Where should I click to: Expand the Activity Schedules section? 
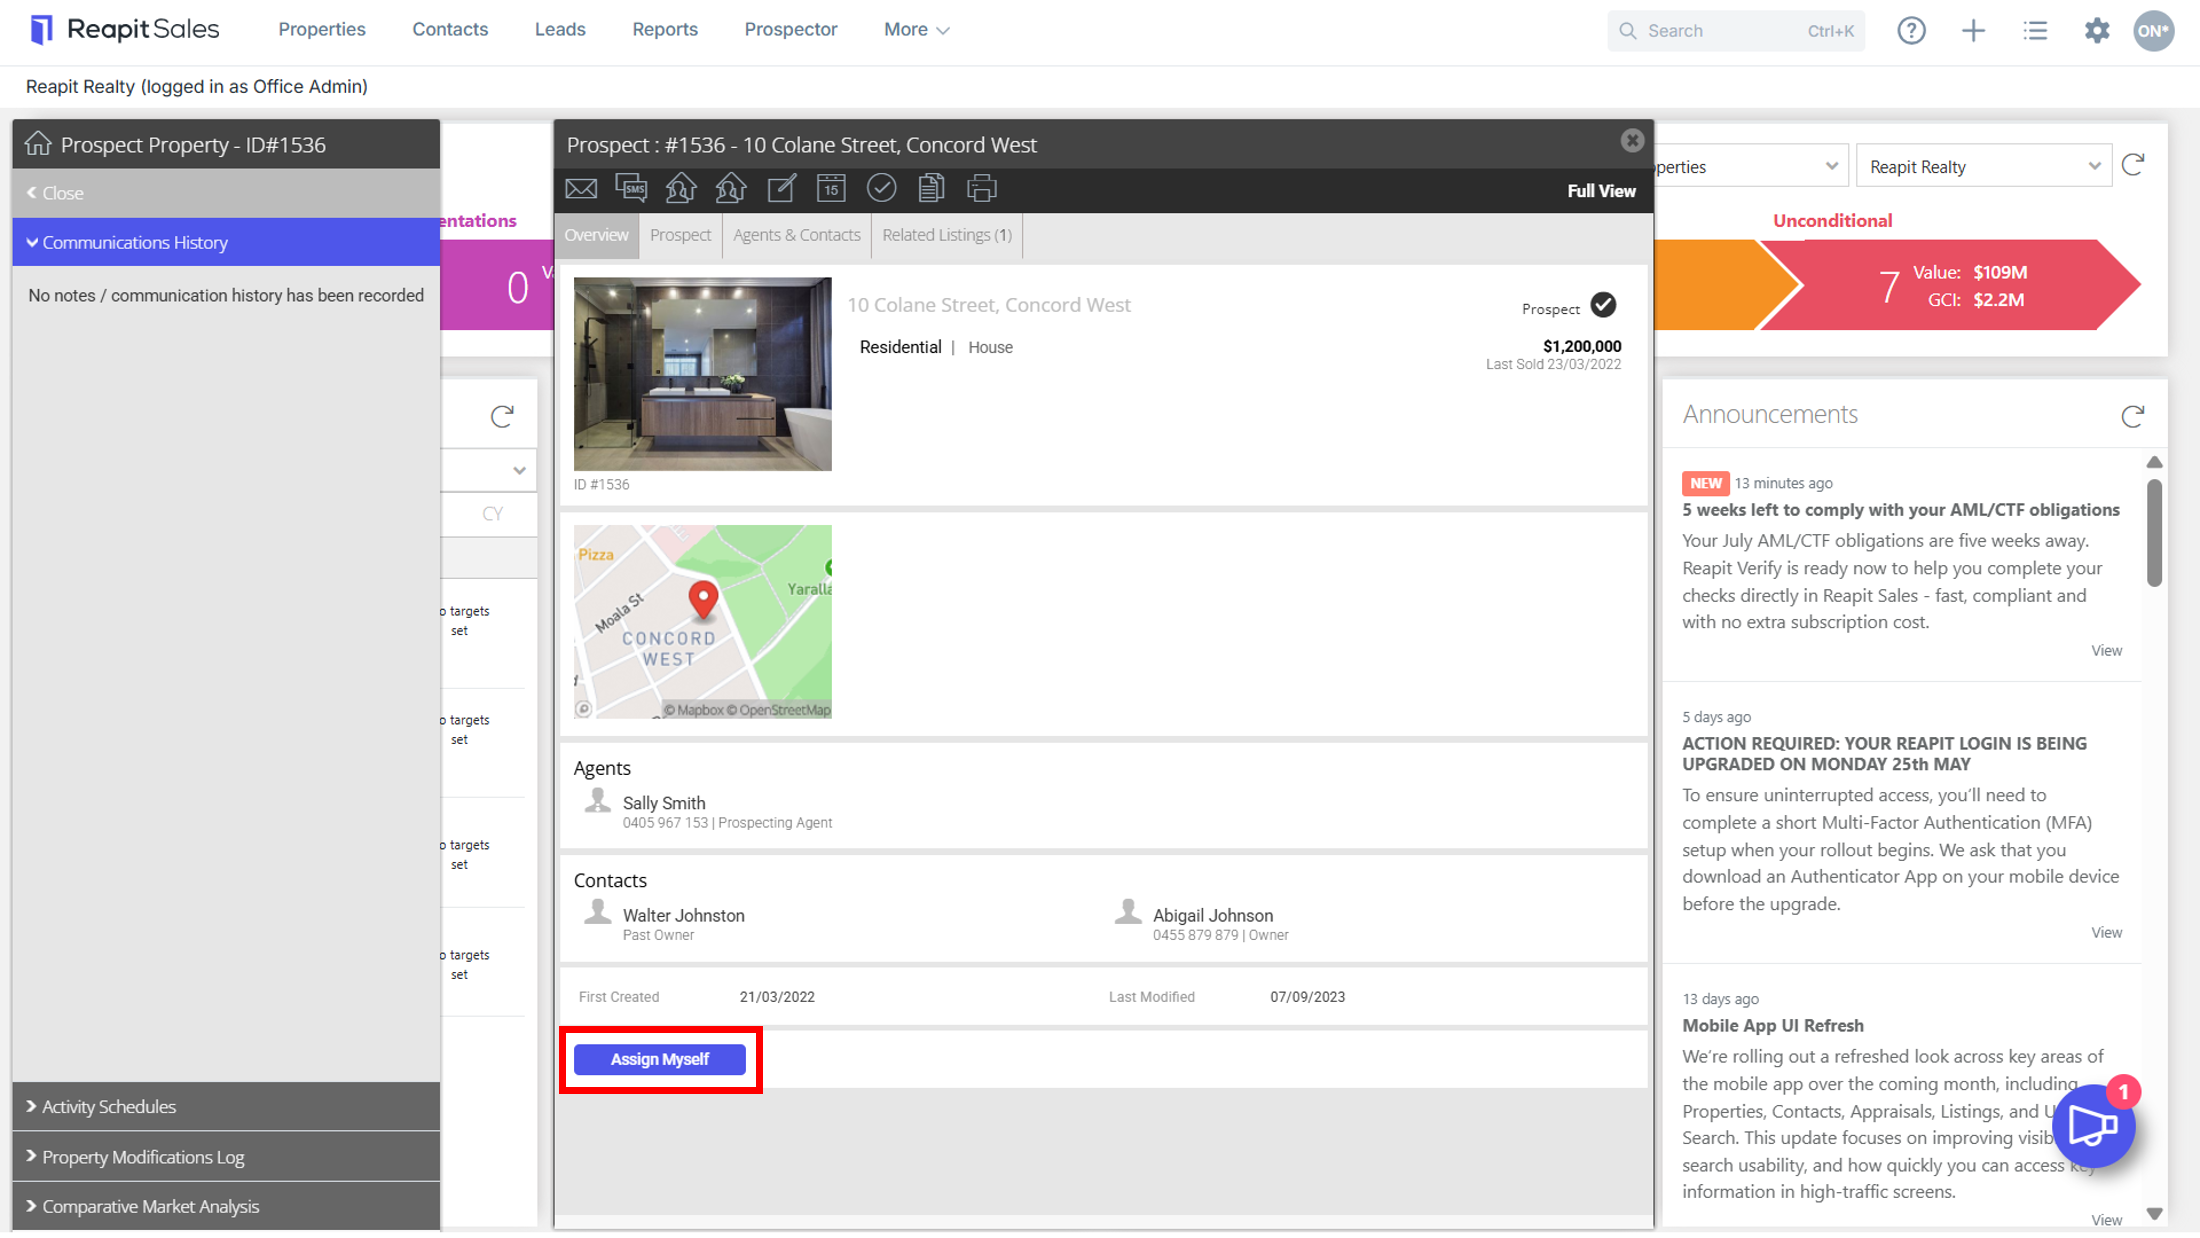coord(226,1107)
